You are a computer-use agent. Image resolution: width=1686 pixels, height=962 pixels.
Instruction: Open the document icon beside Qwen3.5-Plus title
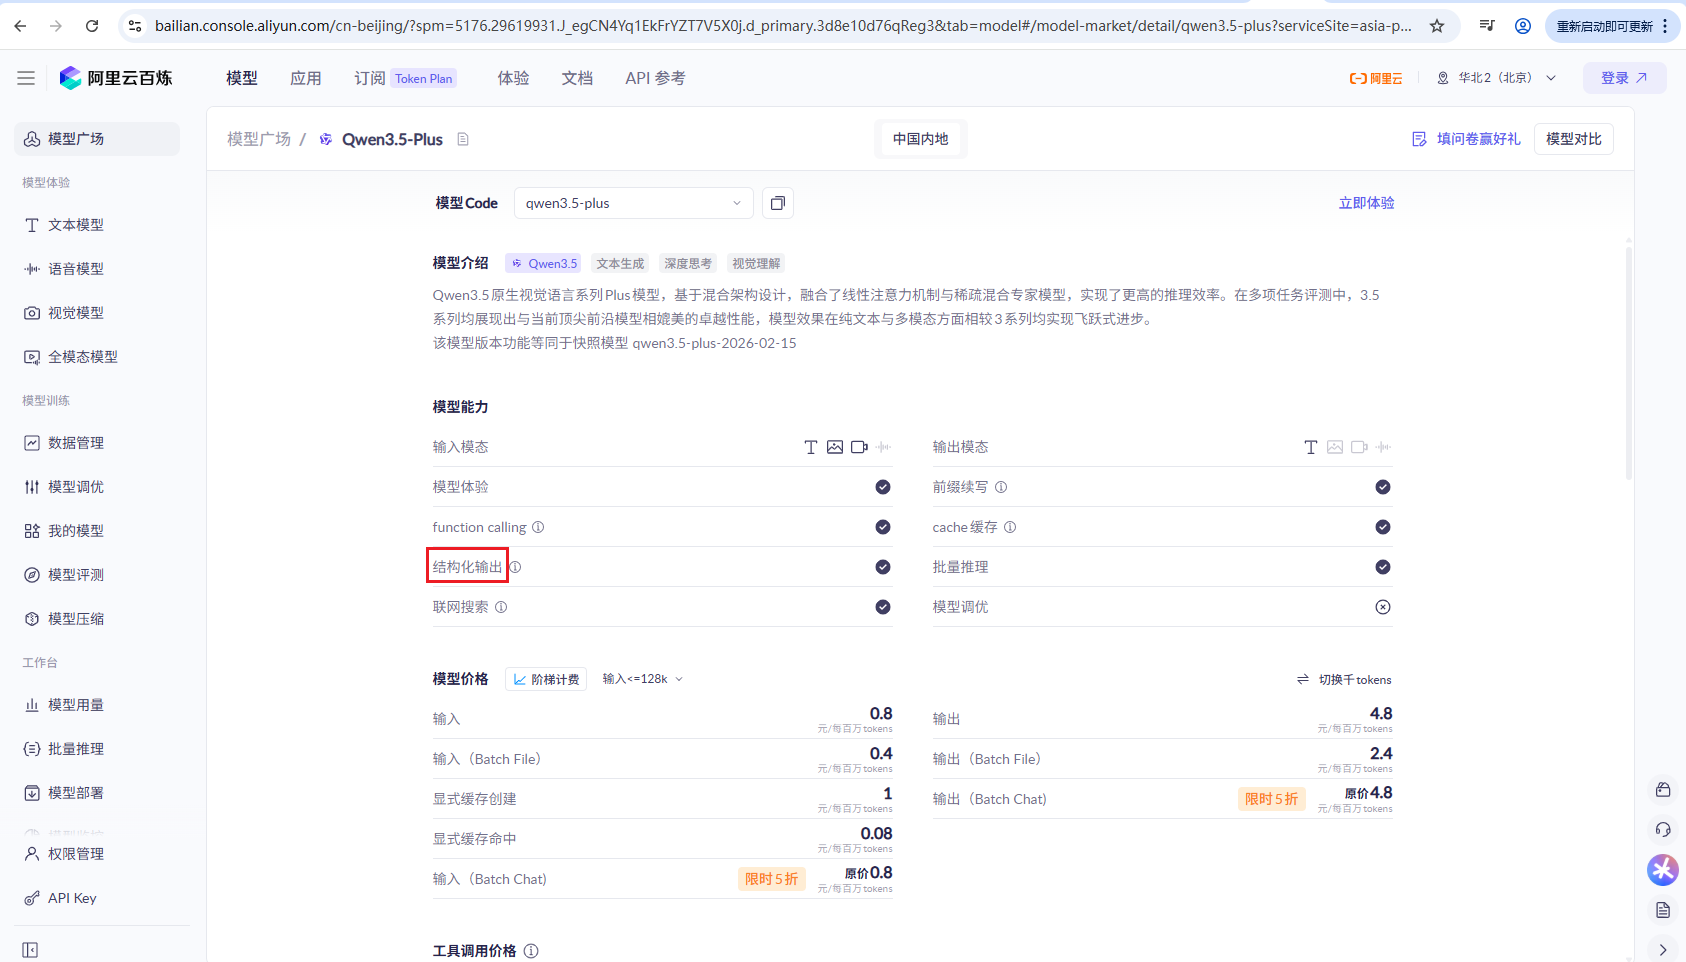click(x=463, y=139)
